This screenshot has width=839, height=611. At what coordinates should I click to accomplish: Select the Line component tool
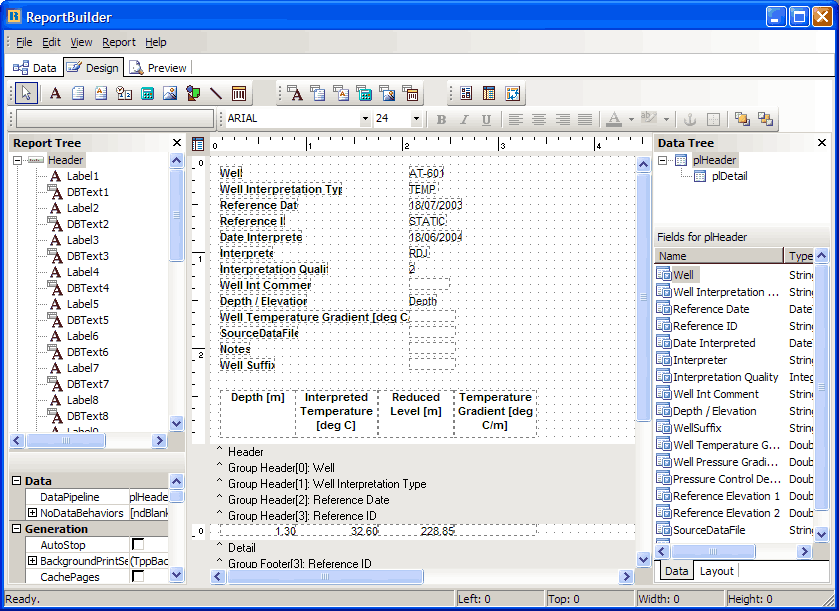tap(216, 93)
